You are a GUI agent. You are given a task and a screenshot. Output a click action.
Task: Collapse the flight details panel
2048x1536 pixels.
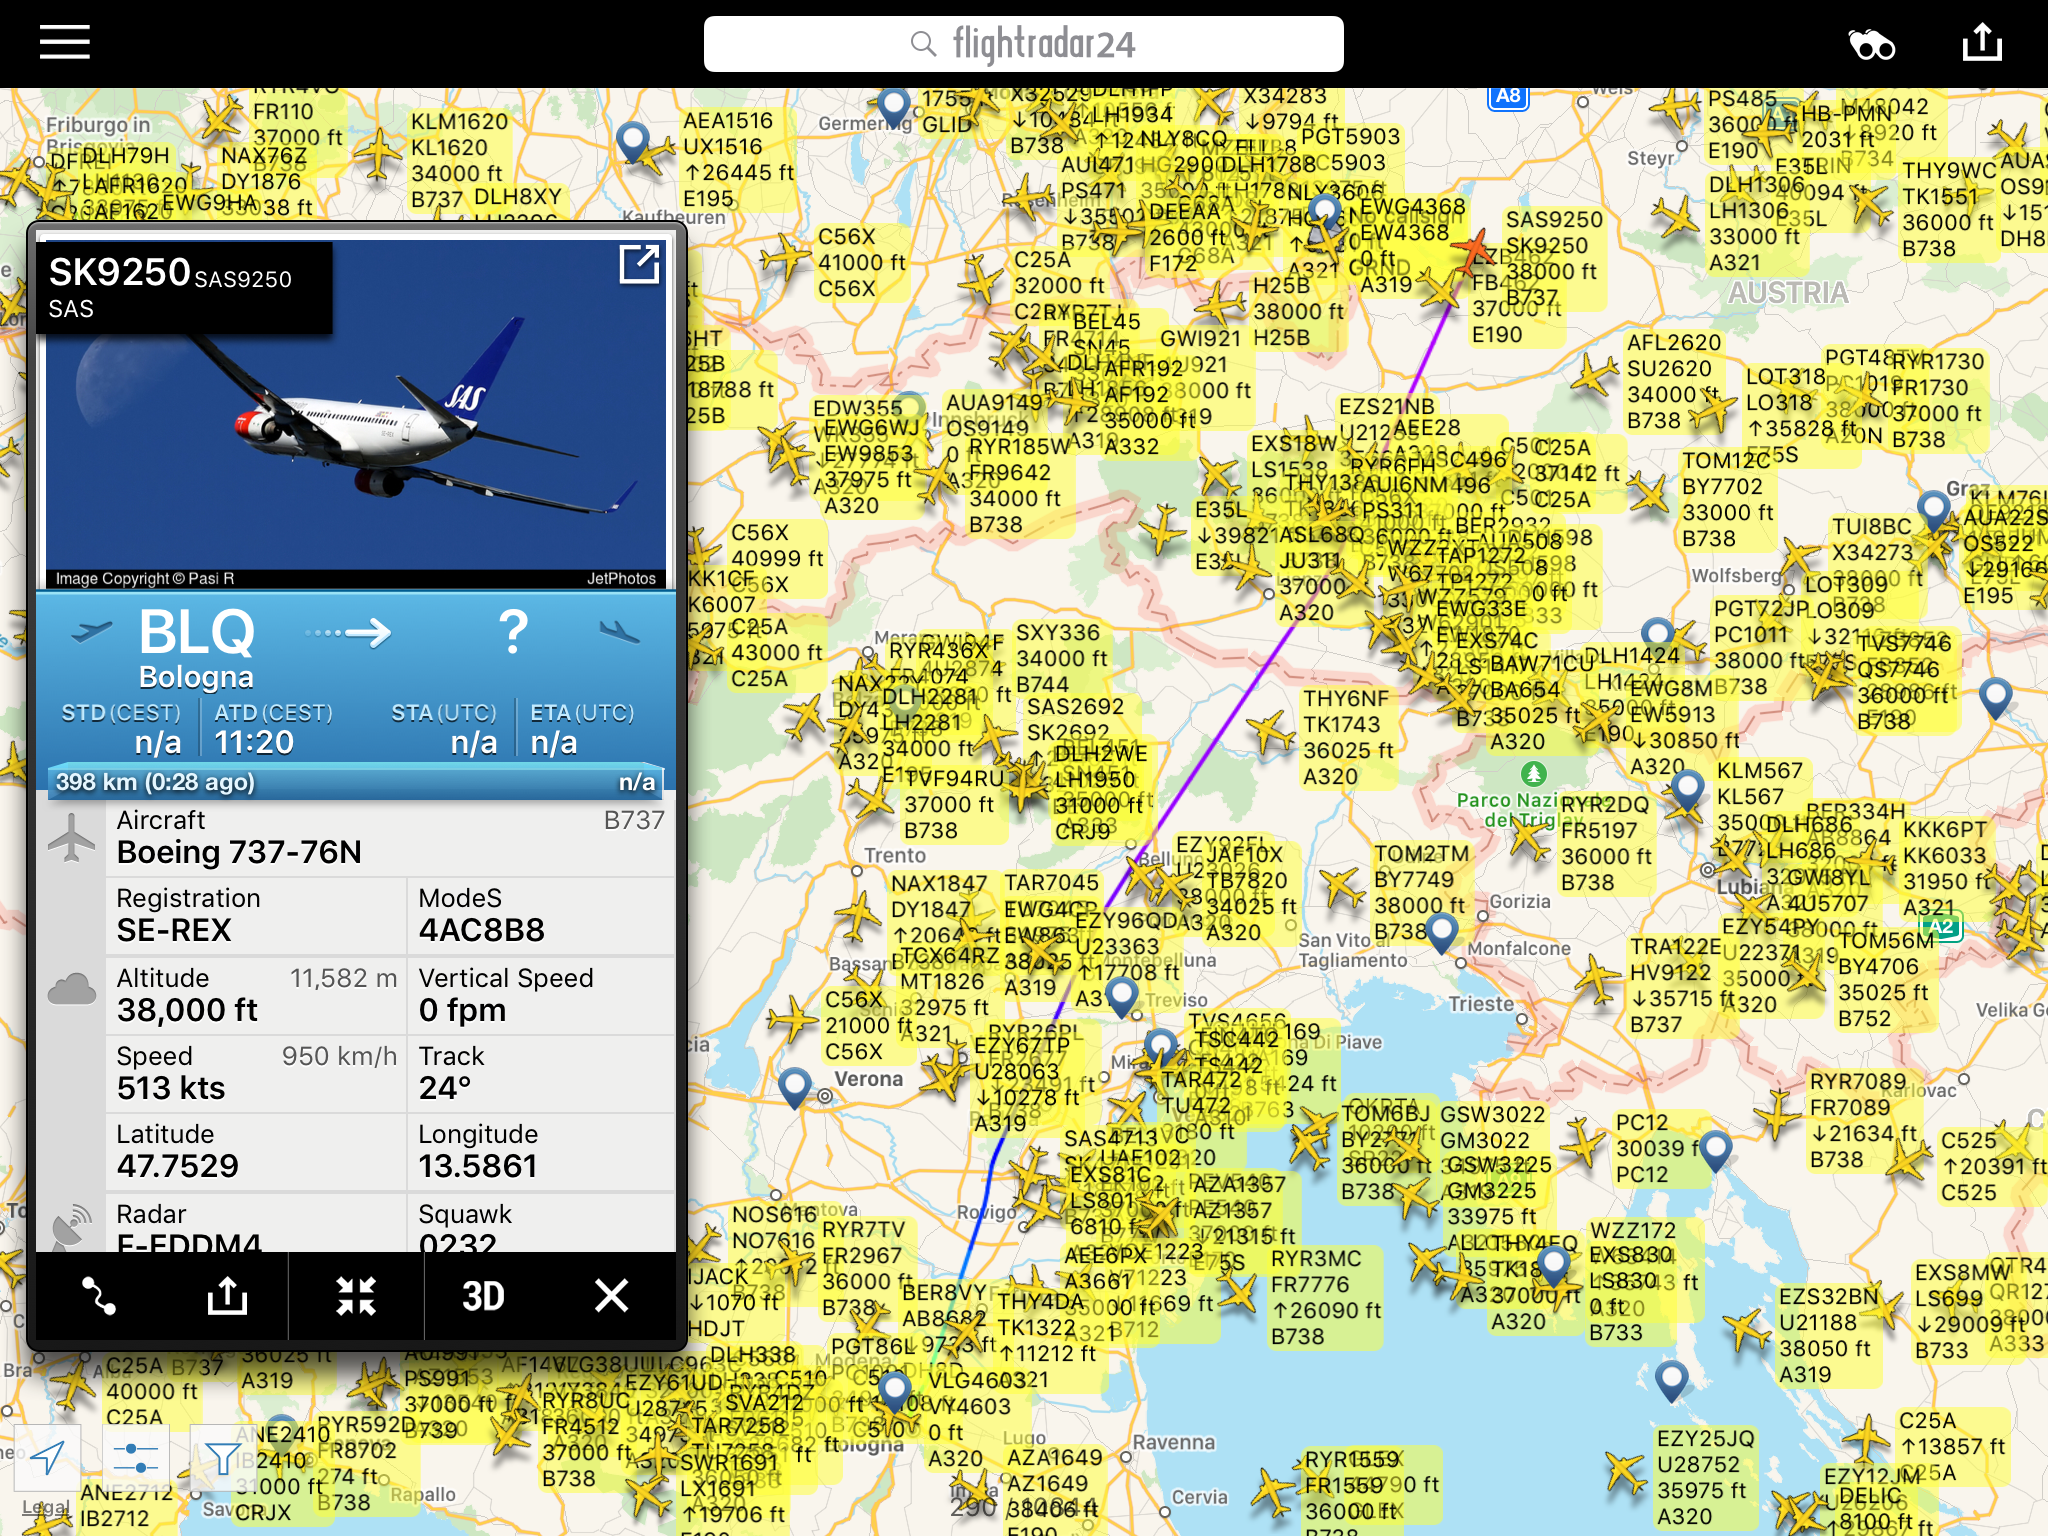(x=356, y=1295)
